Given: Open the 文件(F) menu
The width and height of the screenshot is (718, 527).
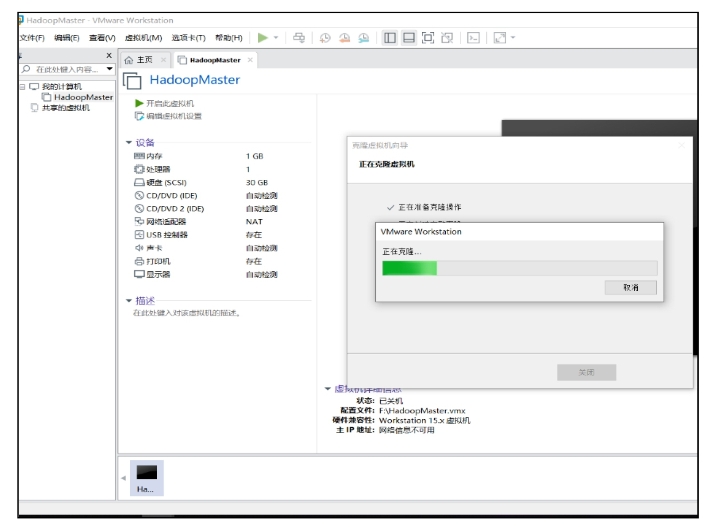Looking at the screenshot, I should (32, 38).
